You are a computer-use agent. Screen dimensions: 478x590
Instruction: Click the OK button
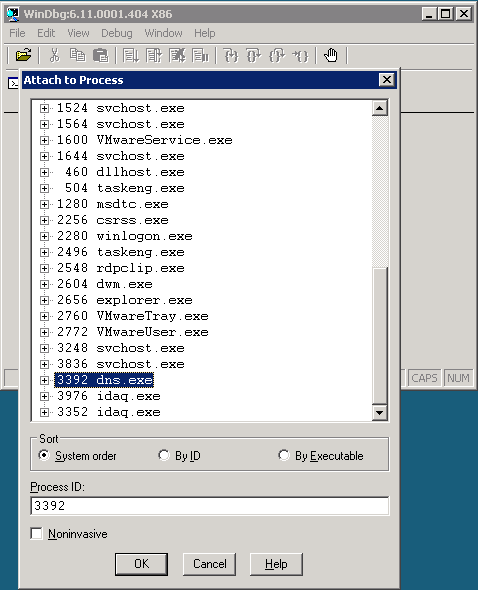(x=142, y=564)
